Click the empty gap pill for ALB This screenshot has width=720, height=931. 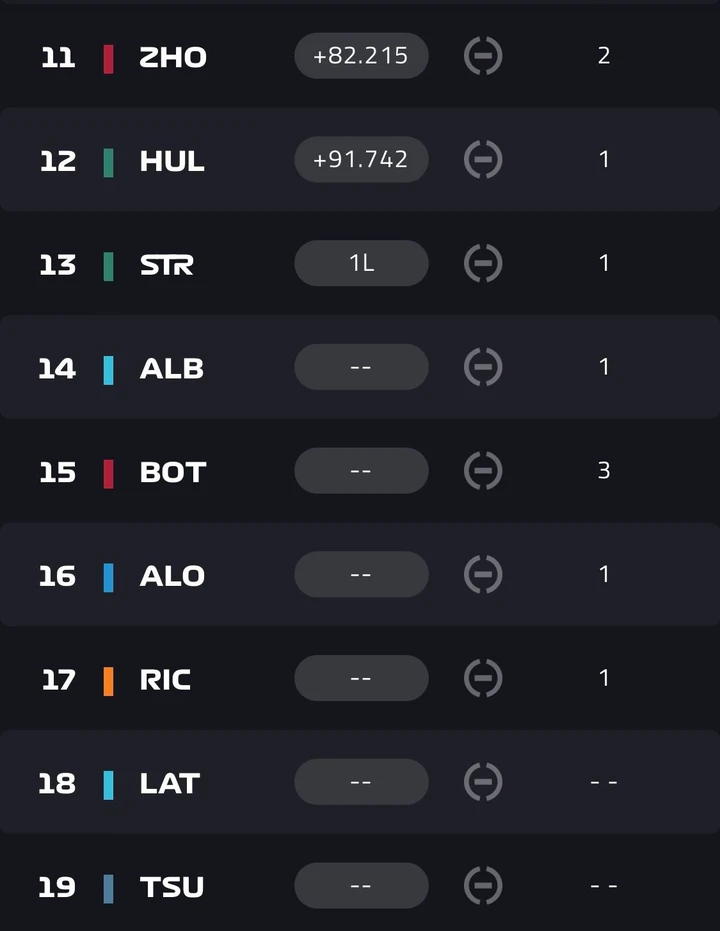(361, 367)
